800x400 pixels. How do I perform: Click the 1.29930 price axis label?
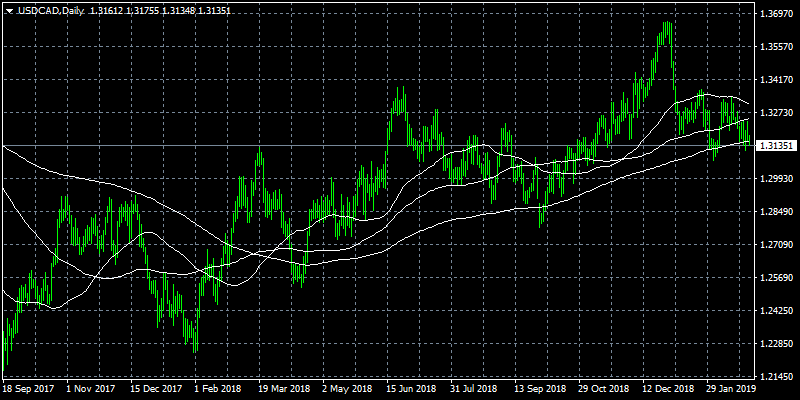point(776,179)
